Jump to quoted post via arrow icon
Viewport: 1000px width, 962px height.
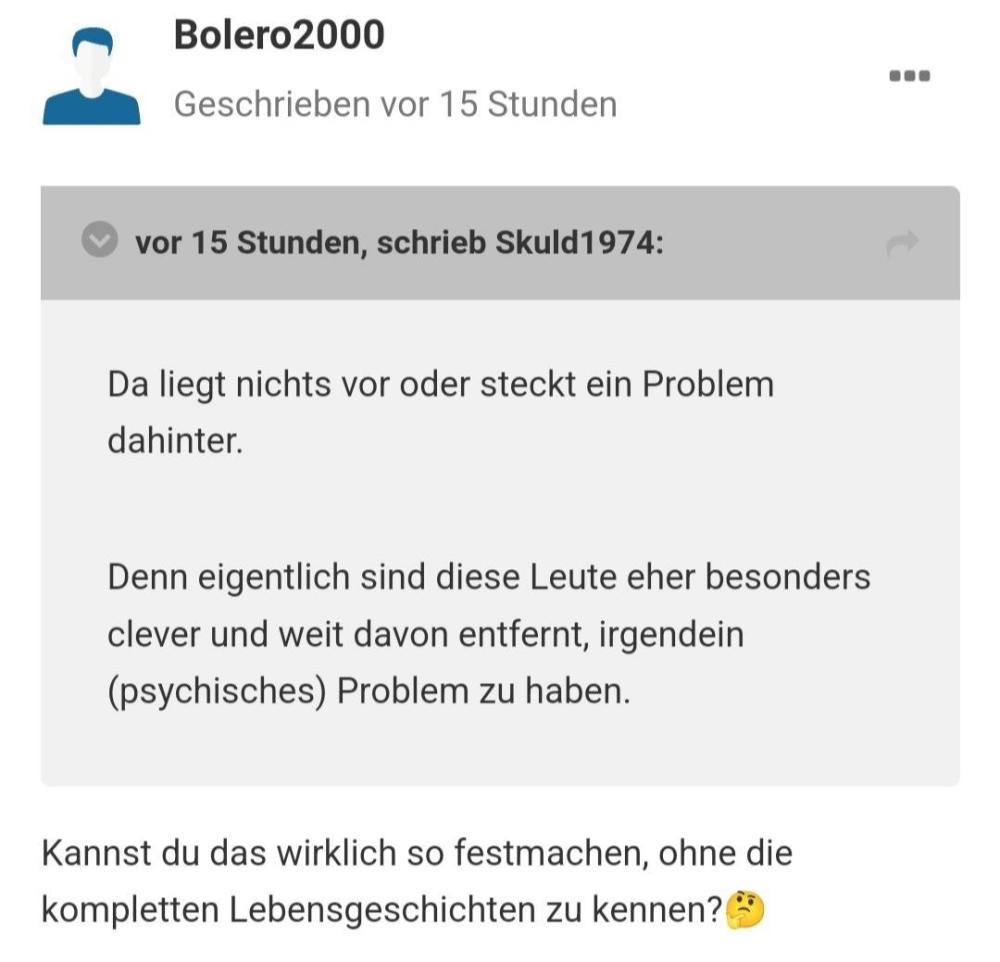coord(902,243)
